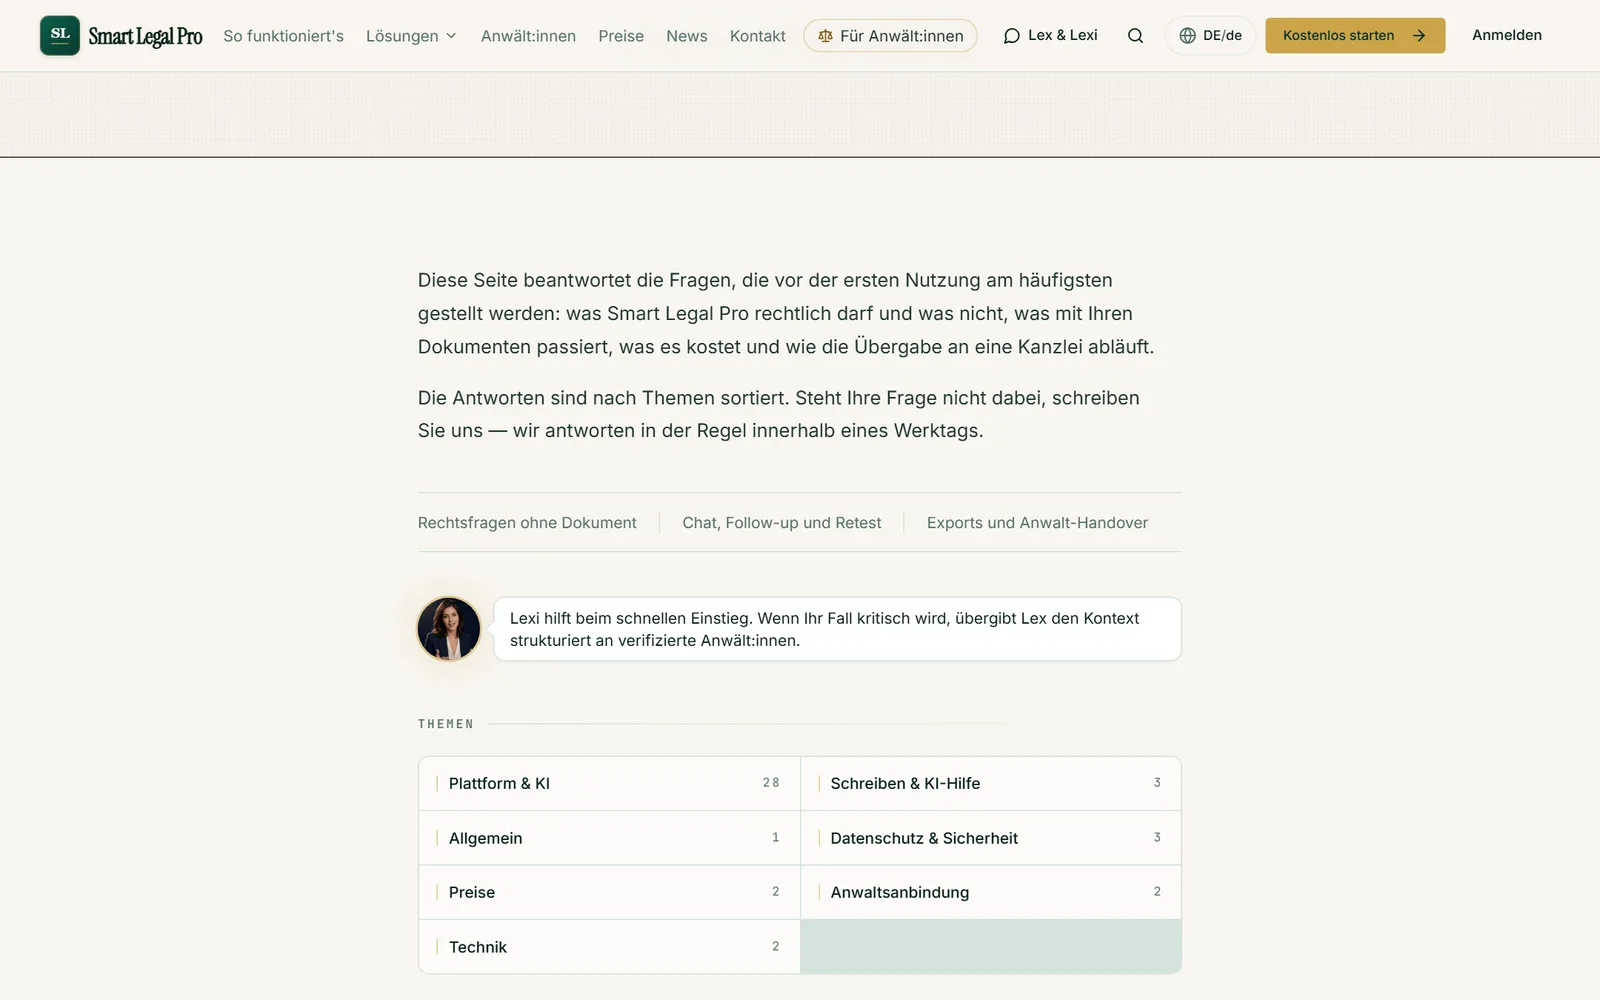Click the Smart Legal Pro wordmark
Screen dimensions: 1600x1000
pyautogui.click(x=145, y=36)
